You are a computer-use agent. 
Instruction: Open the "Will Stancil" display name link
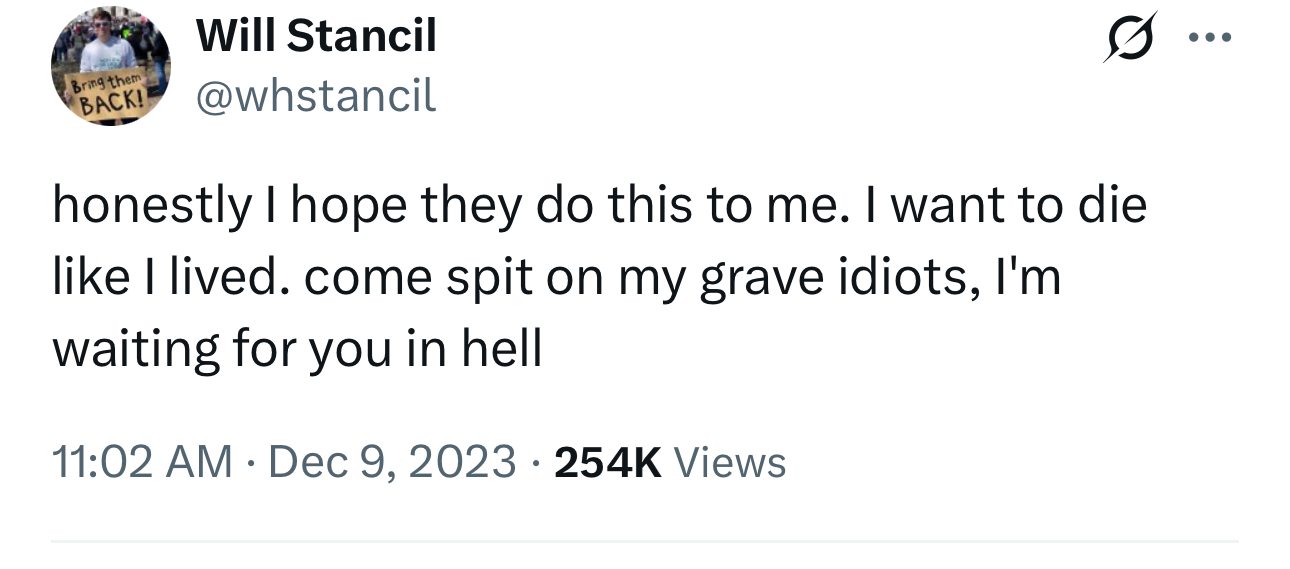coord(316,37)
